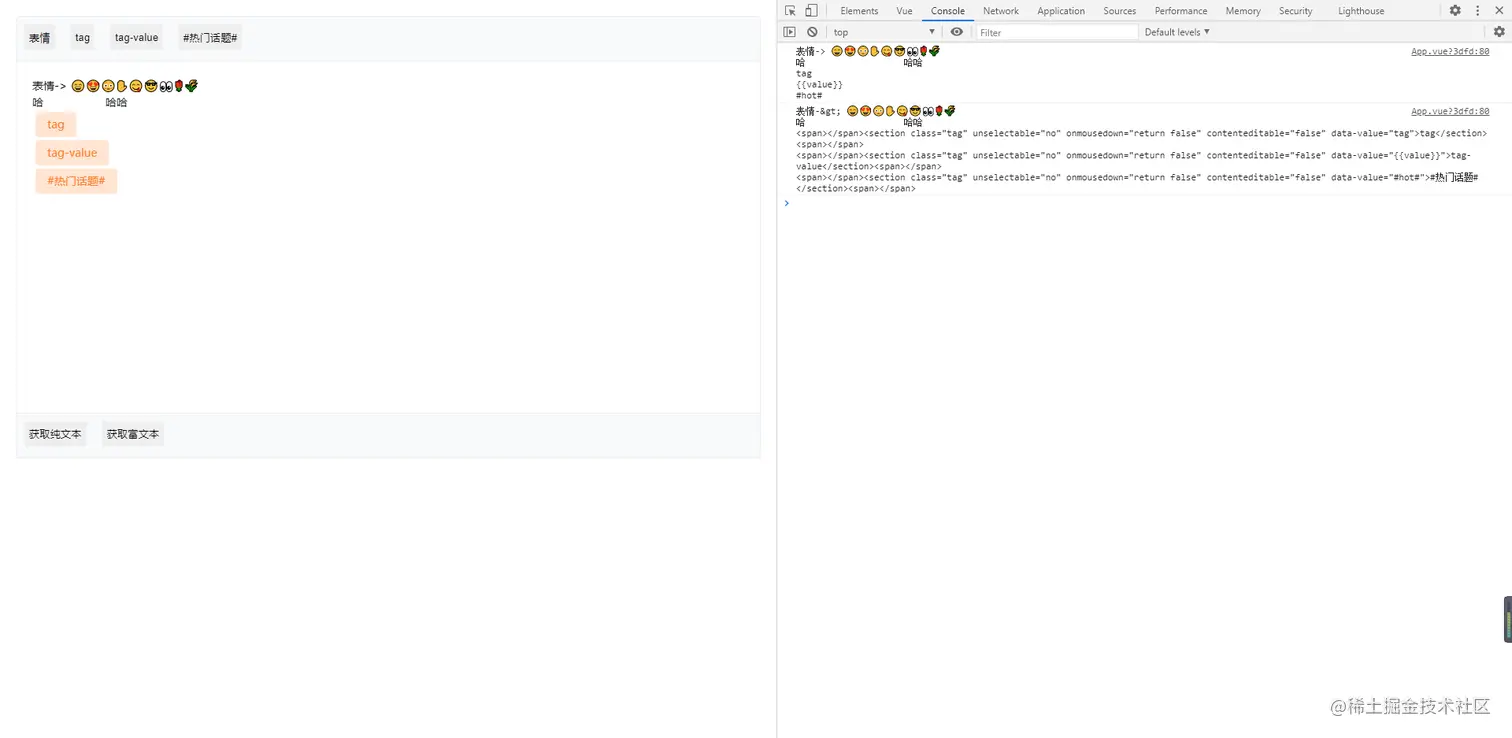Select the inspect element cursor tool
The width and height of the screenshot is (1512, 738).
point(789,10)
